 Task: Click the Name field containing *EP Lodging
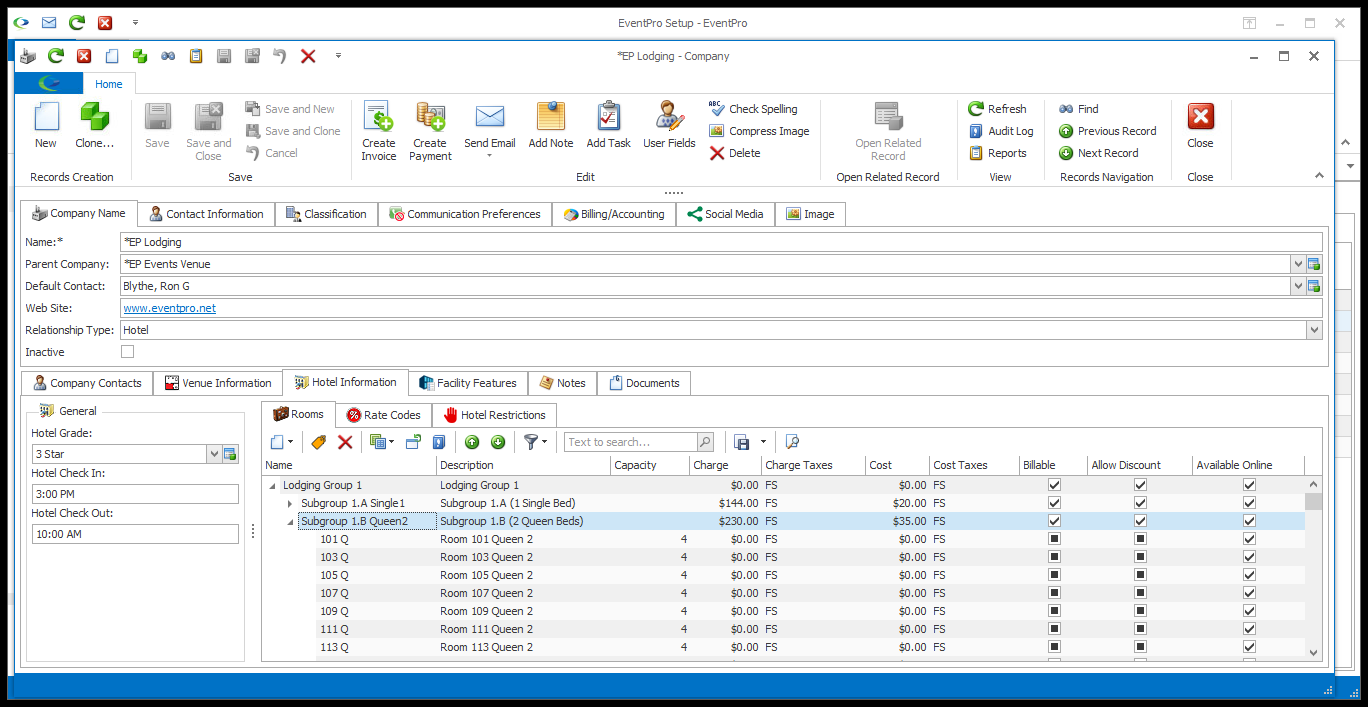(x=721, y=242)
